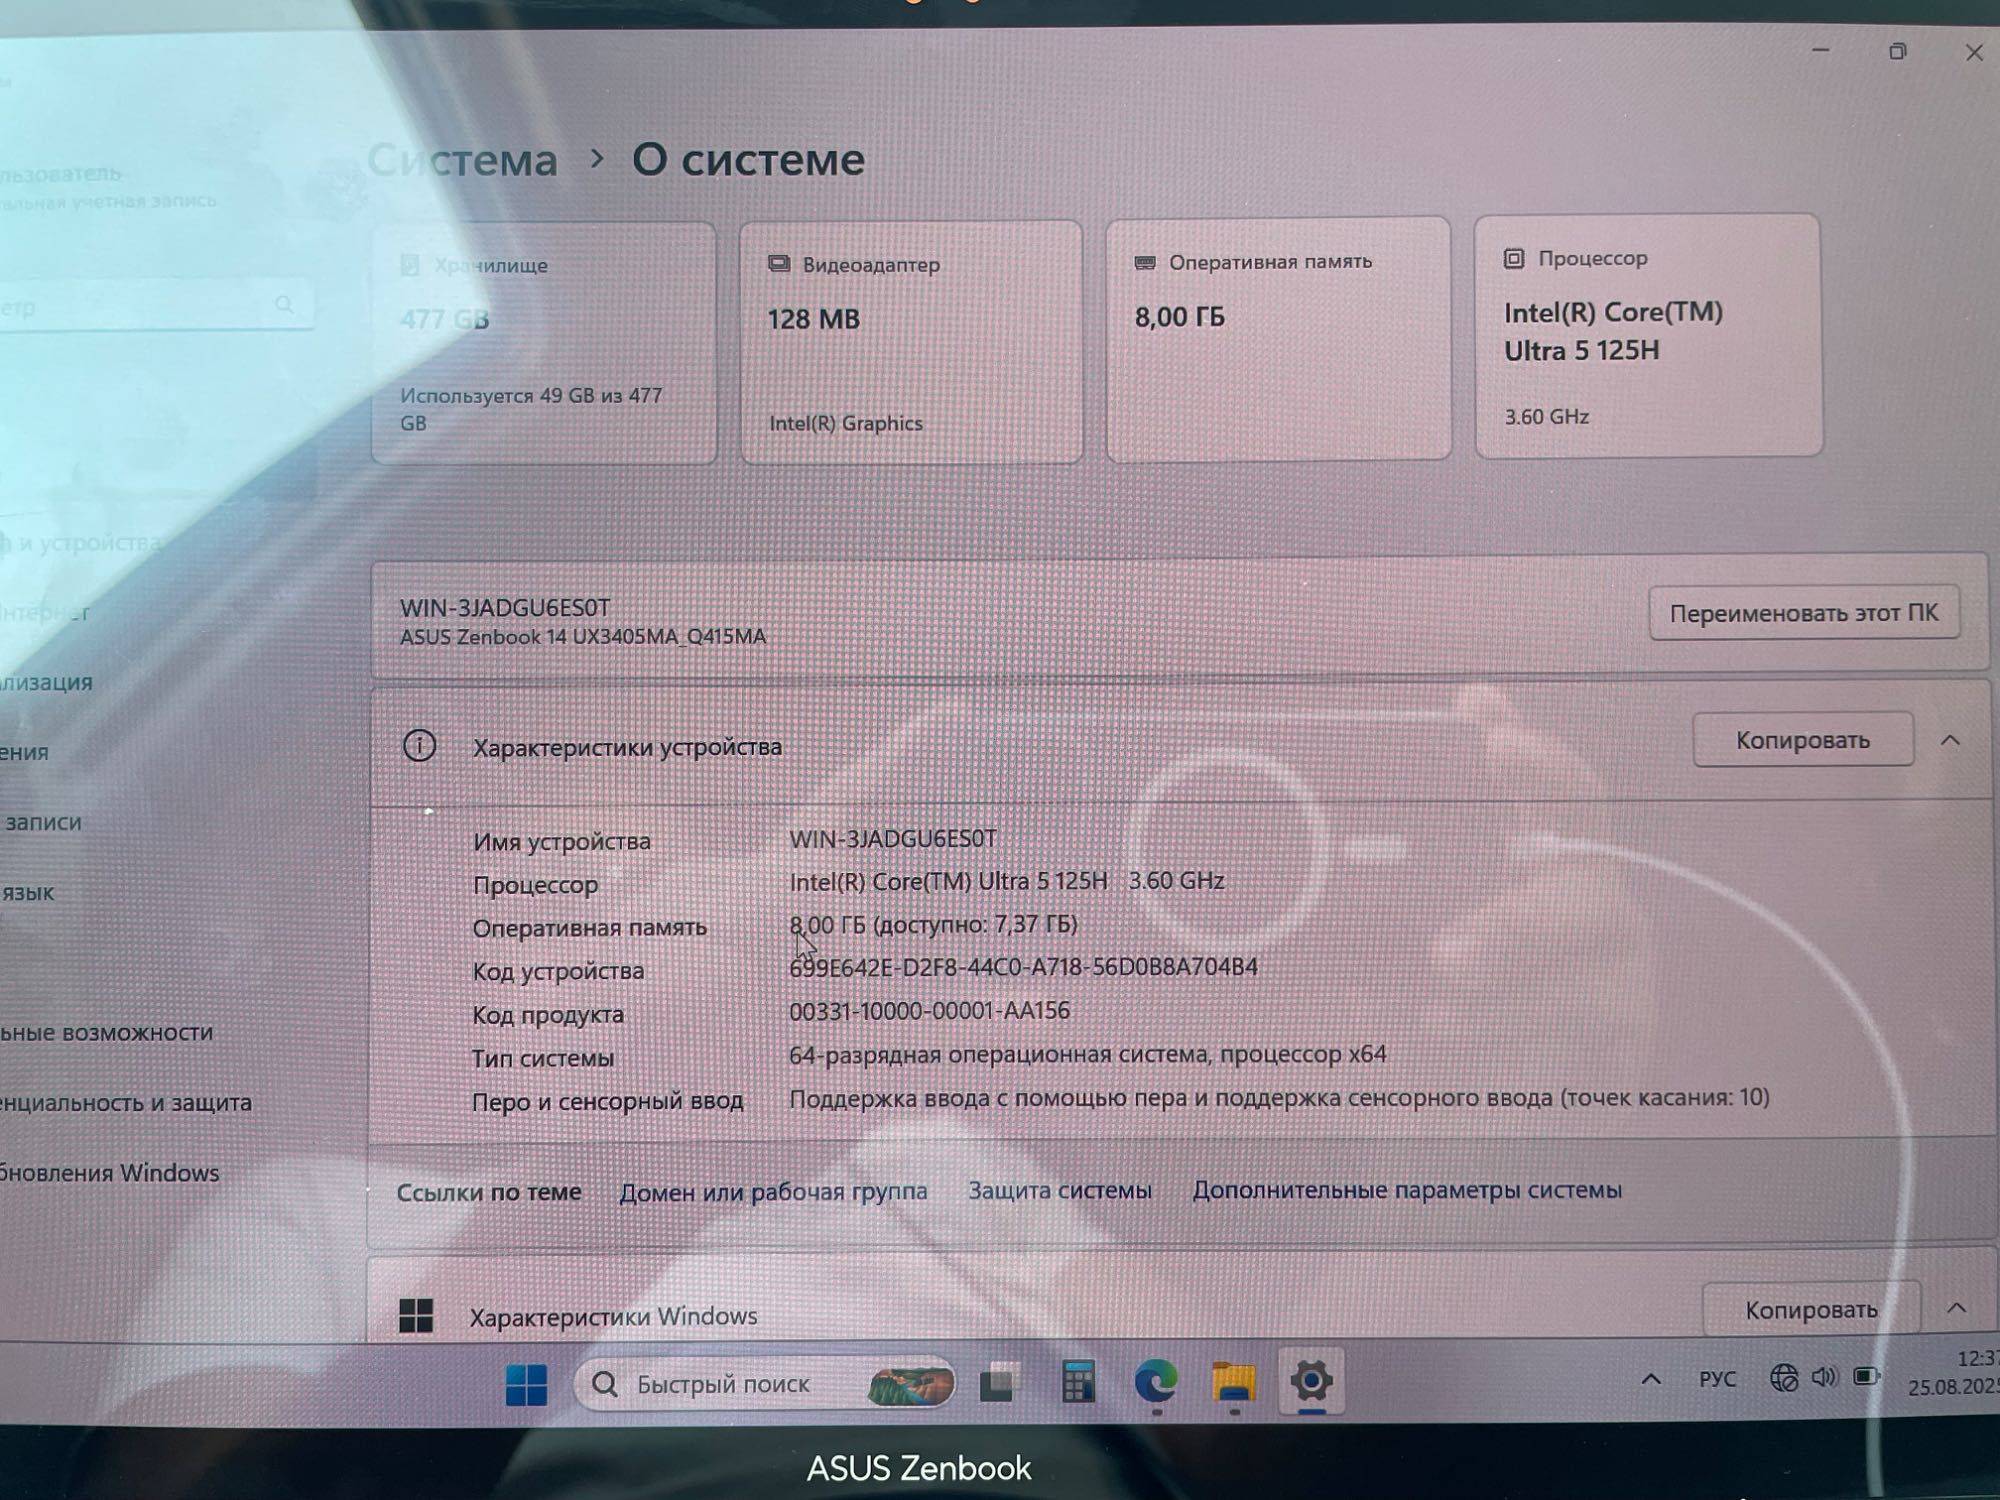Select Код продукта 00331-10000-00001-AA156 value

coord(929,1011)
